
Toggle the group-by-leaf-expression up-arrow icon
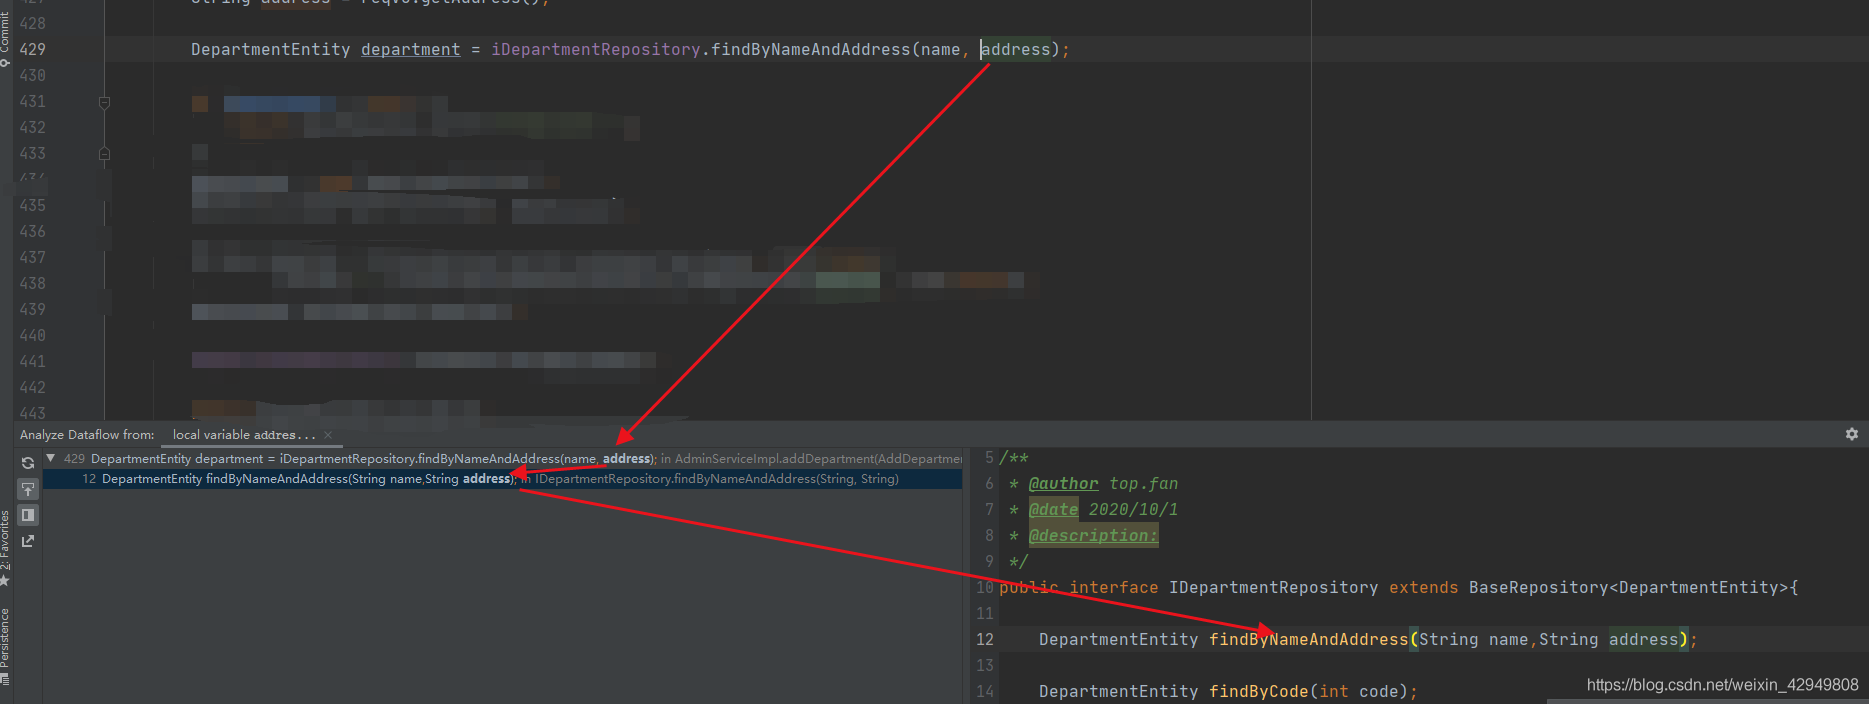pyautogui.click(x=28, y=489)
